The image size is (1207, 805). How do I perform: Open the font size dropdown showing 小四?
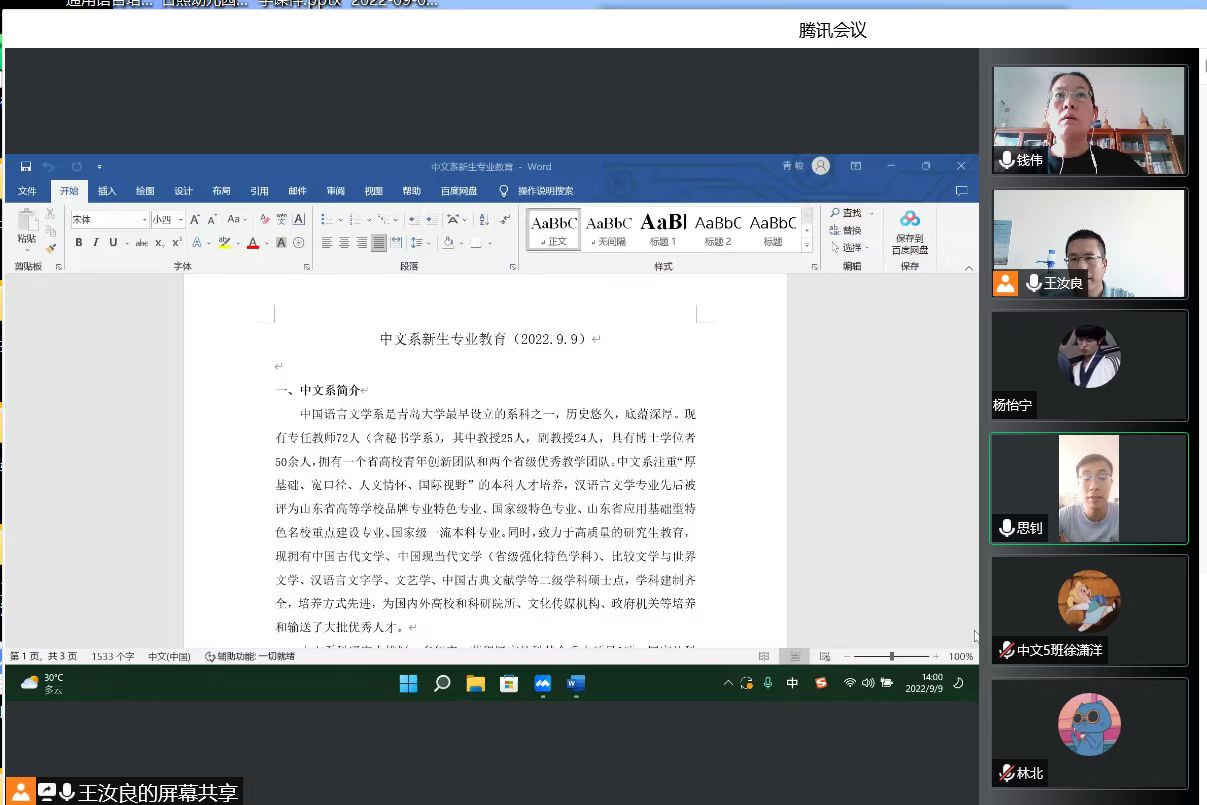point(167,219)
